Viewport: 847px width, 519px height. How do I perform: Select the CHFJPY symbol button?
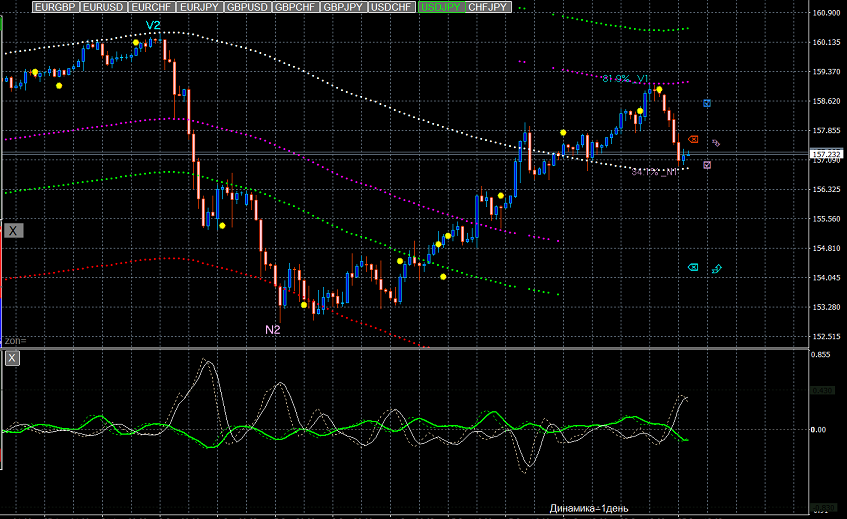click(488, 7)
